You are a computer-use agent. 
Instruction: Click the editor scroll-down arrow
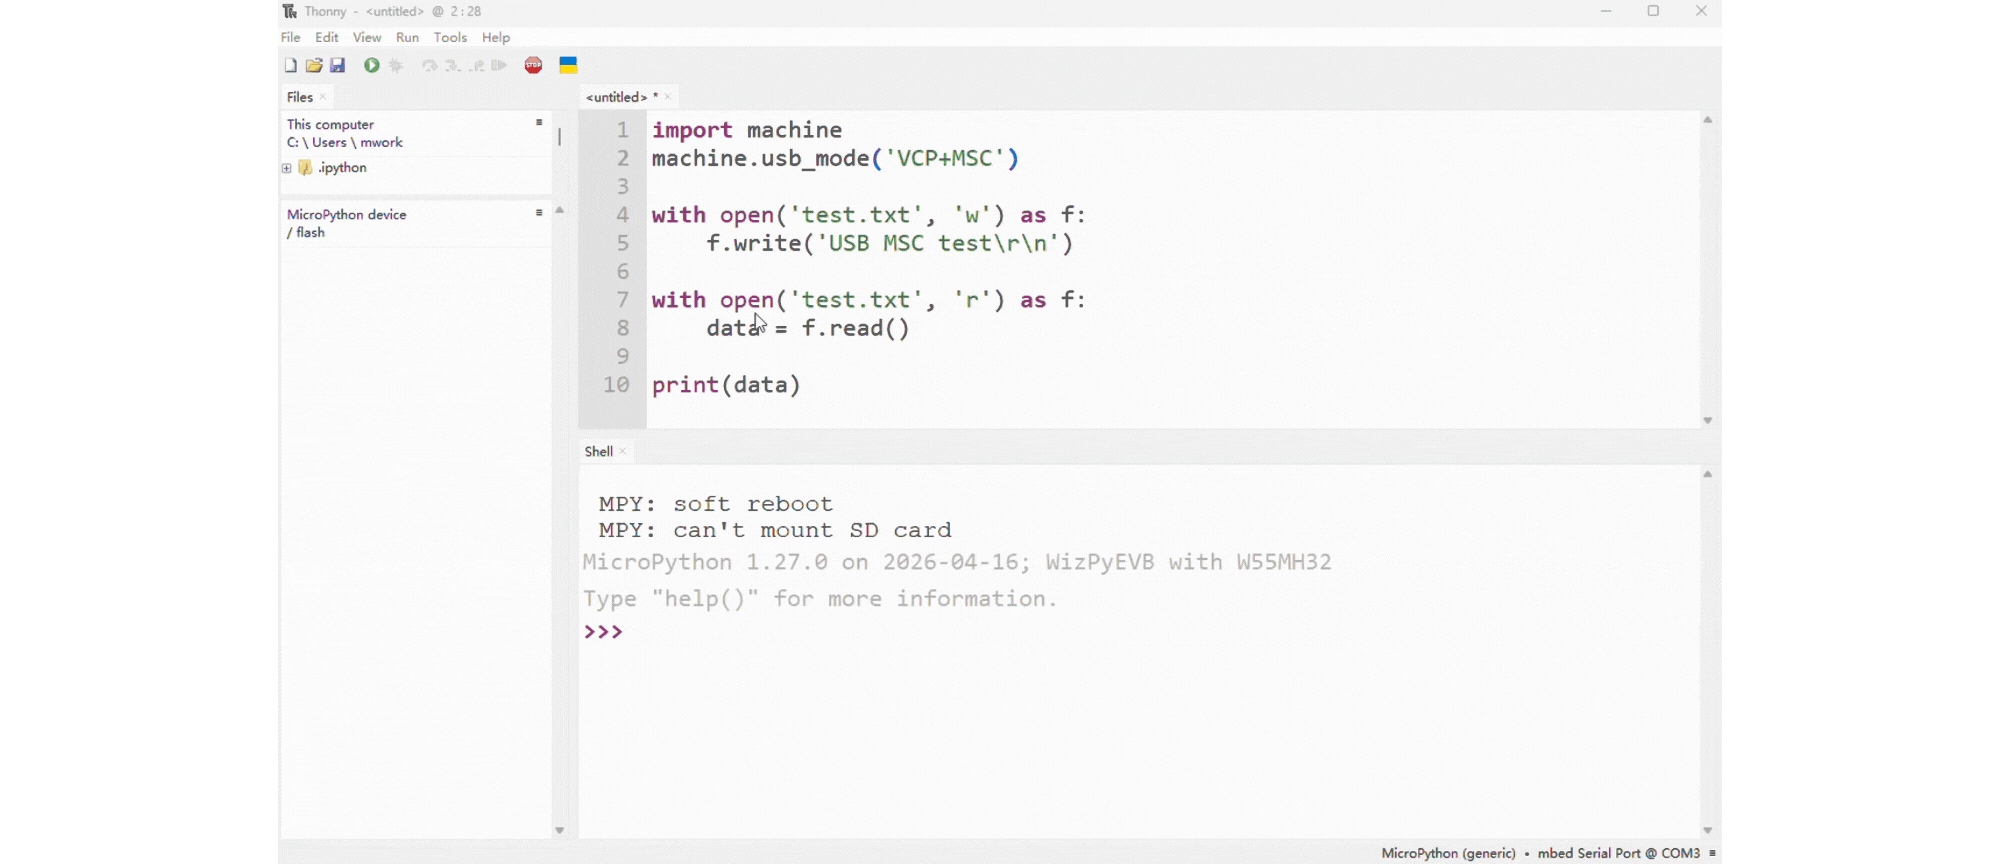pyautogui.click(x=1708, y=421)
